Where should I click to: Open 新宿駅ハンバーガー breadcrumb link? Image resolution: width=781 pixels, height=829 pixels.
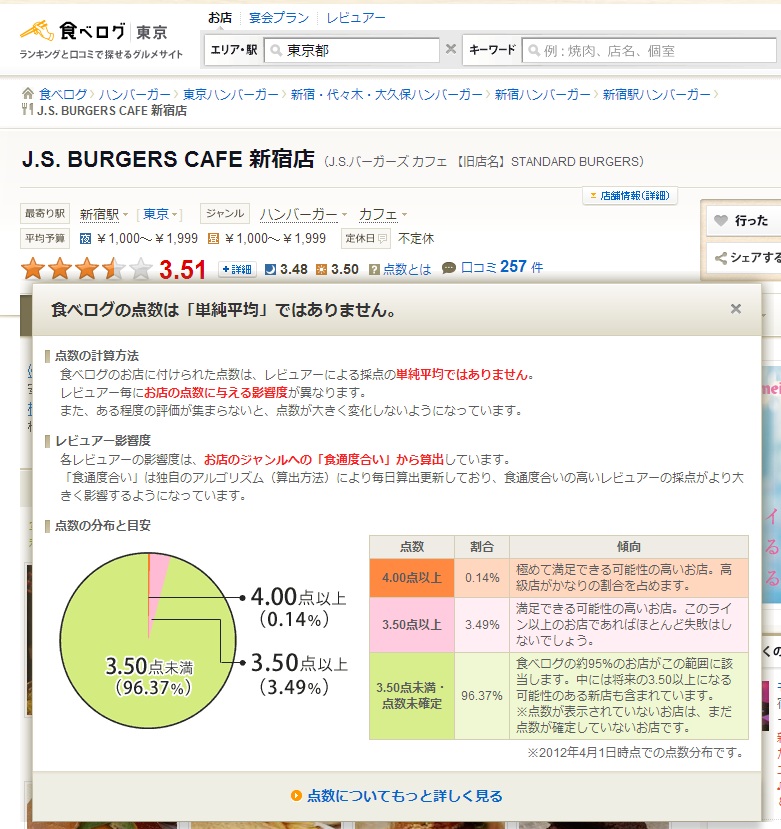657,94
